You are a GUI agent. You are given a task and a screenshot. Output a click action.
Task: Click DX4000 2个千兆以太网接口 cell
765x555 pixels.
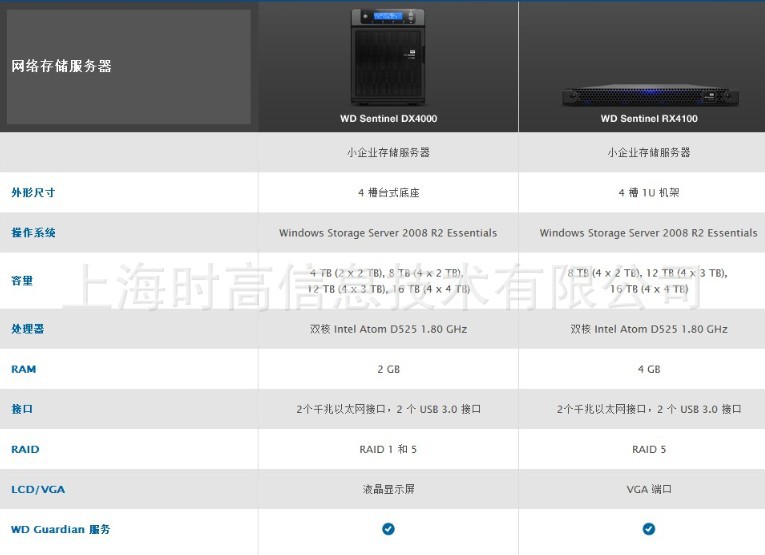pyautogui.click(x=388, y=409)
